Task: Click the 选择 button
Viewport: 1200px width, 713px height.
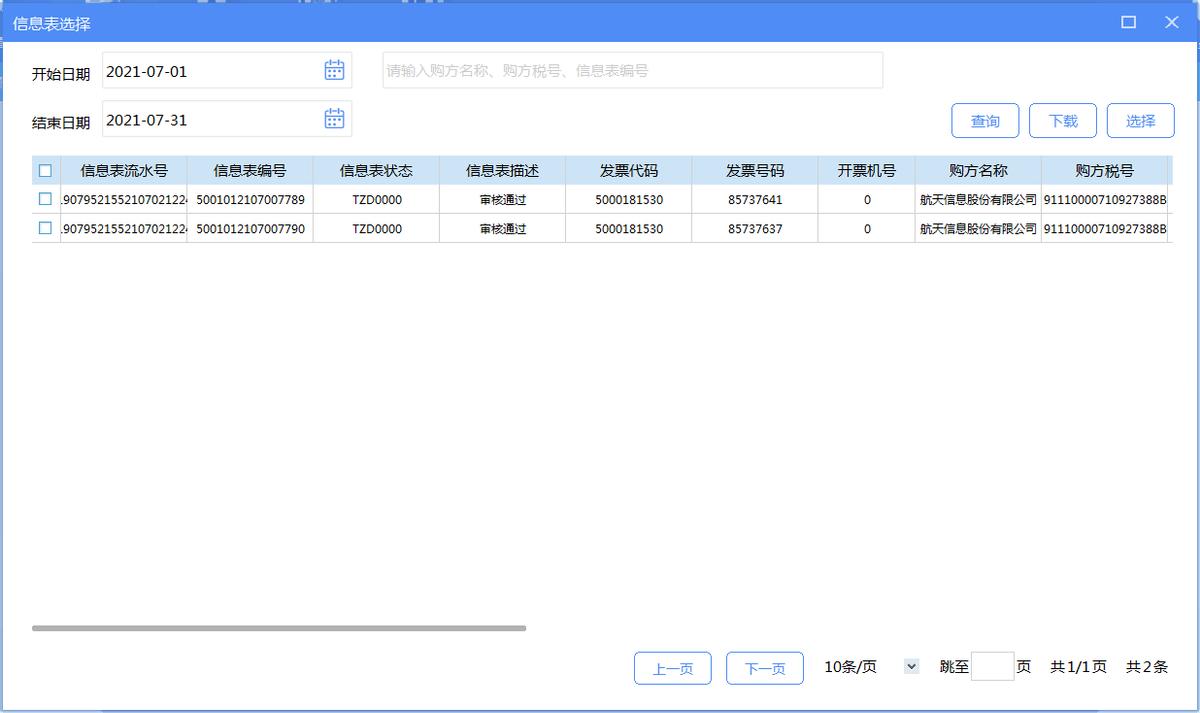Action: (1141, 121)
